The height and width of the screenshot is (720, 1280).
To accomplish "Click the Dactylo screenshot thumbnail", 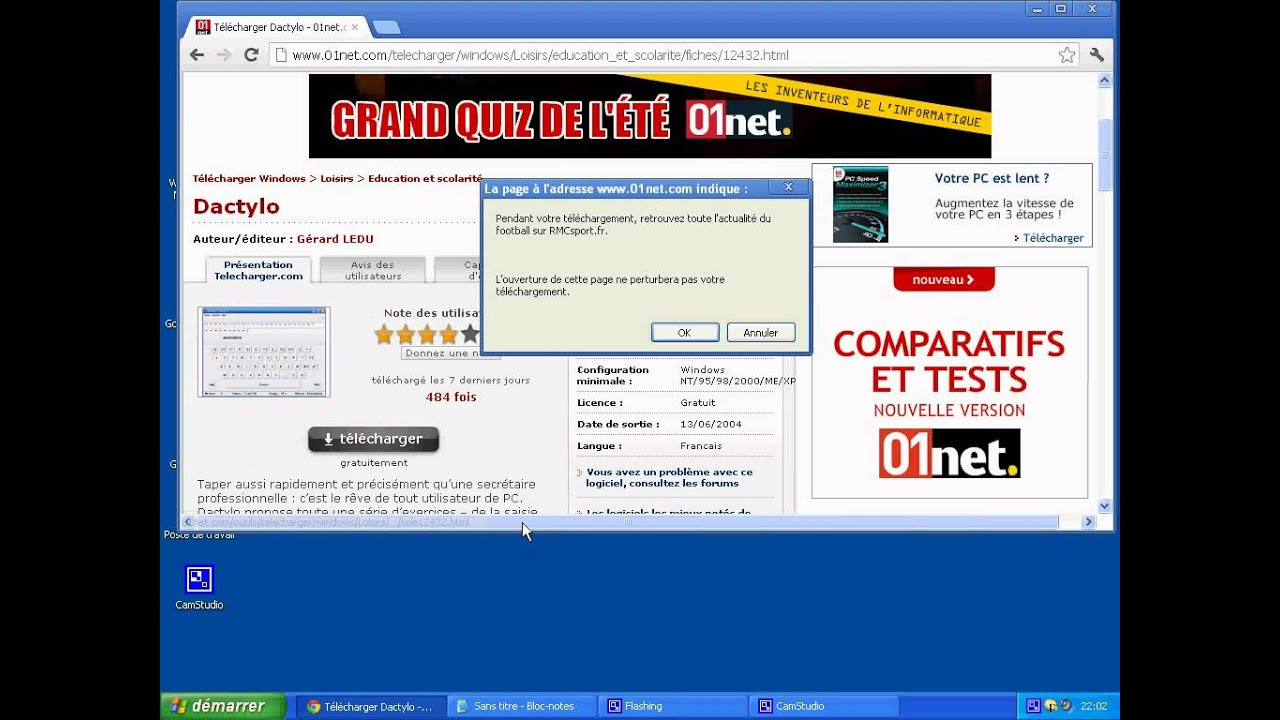I will click(x=264, y=352).
